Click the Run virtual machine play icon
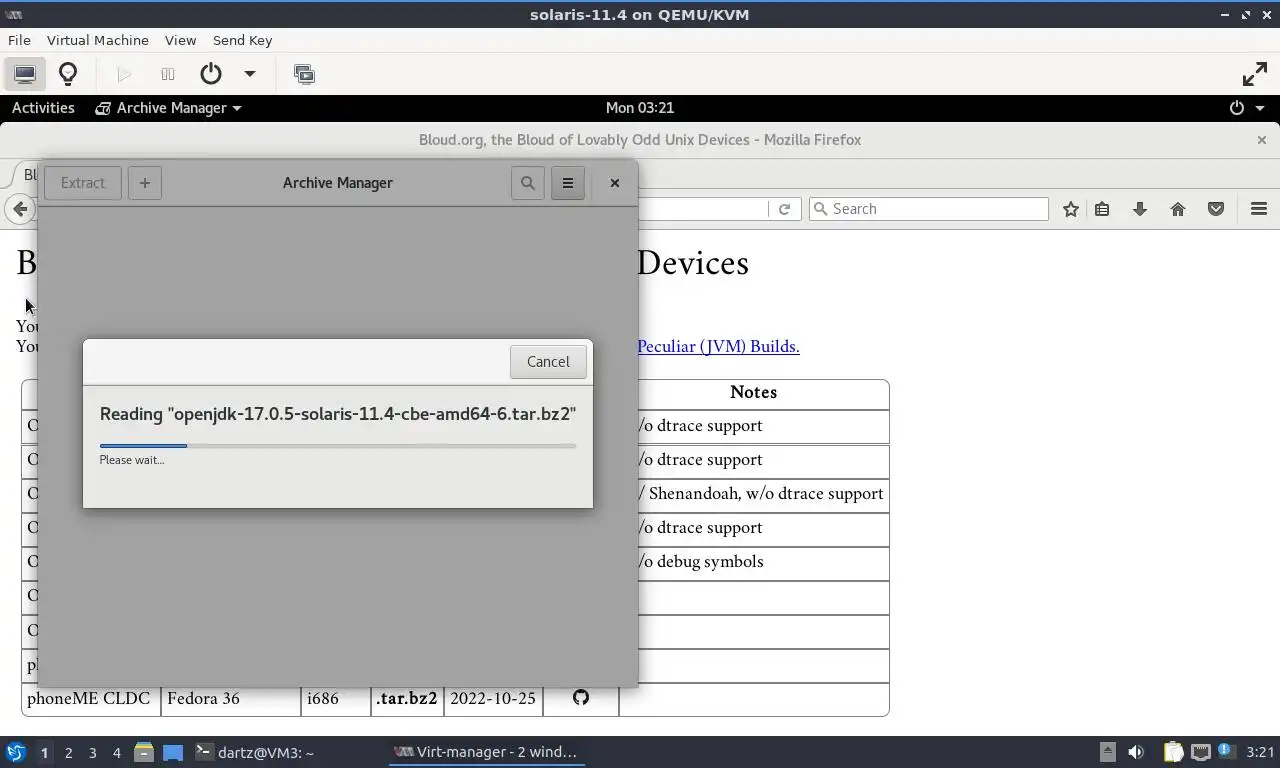1280x768 pixels. point(124,74)
